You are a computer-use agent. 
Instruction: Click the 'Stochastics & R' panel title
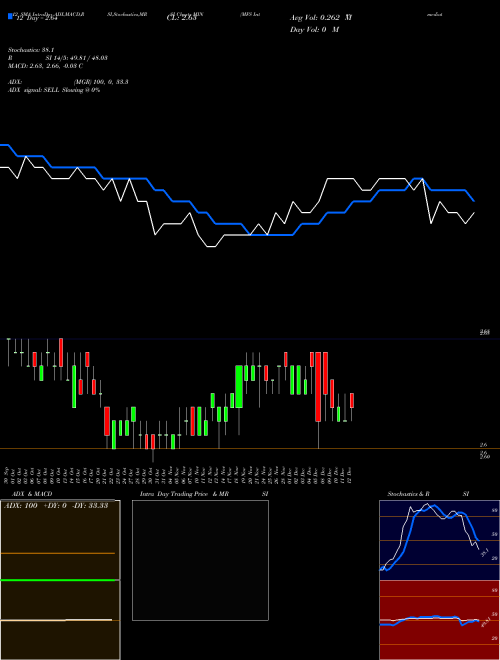click(x=408, y=494)
